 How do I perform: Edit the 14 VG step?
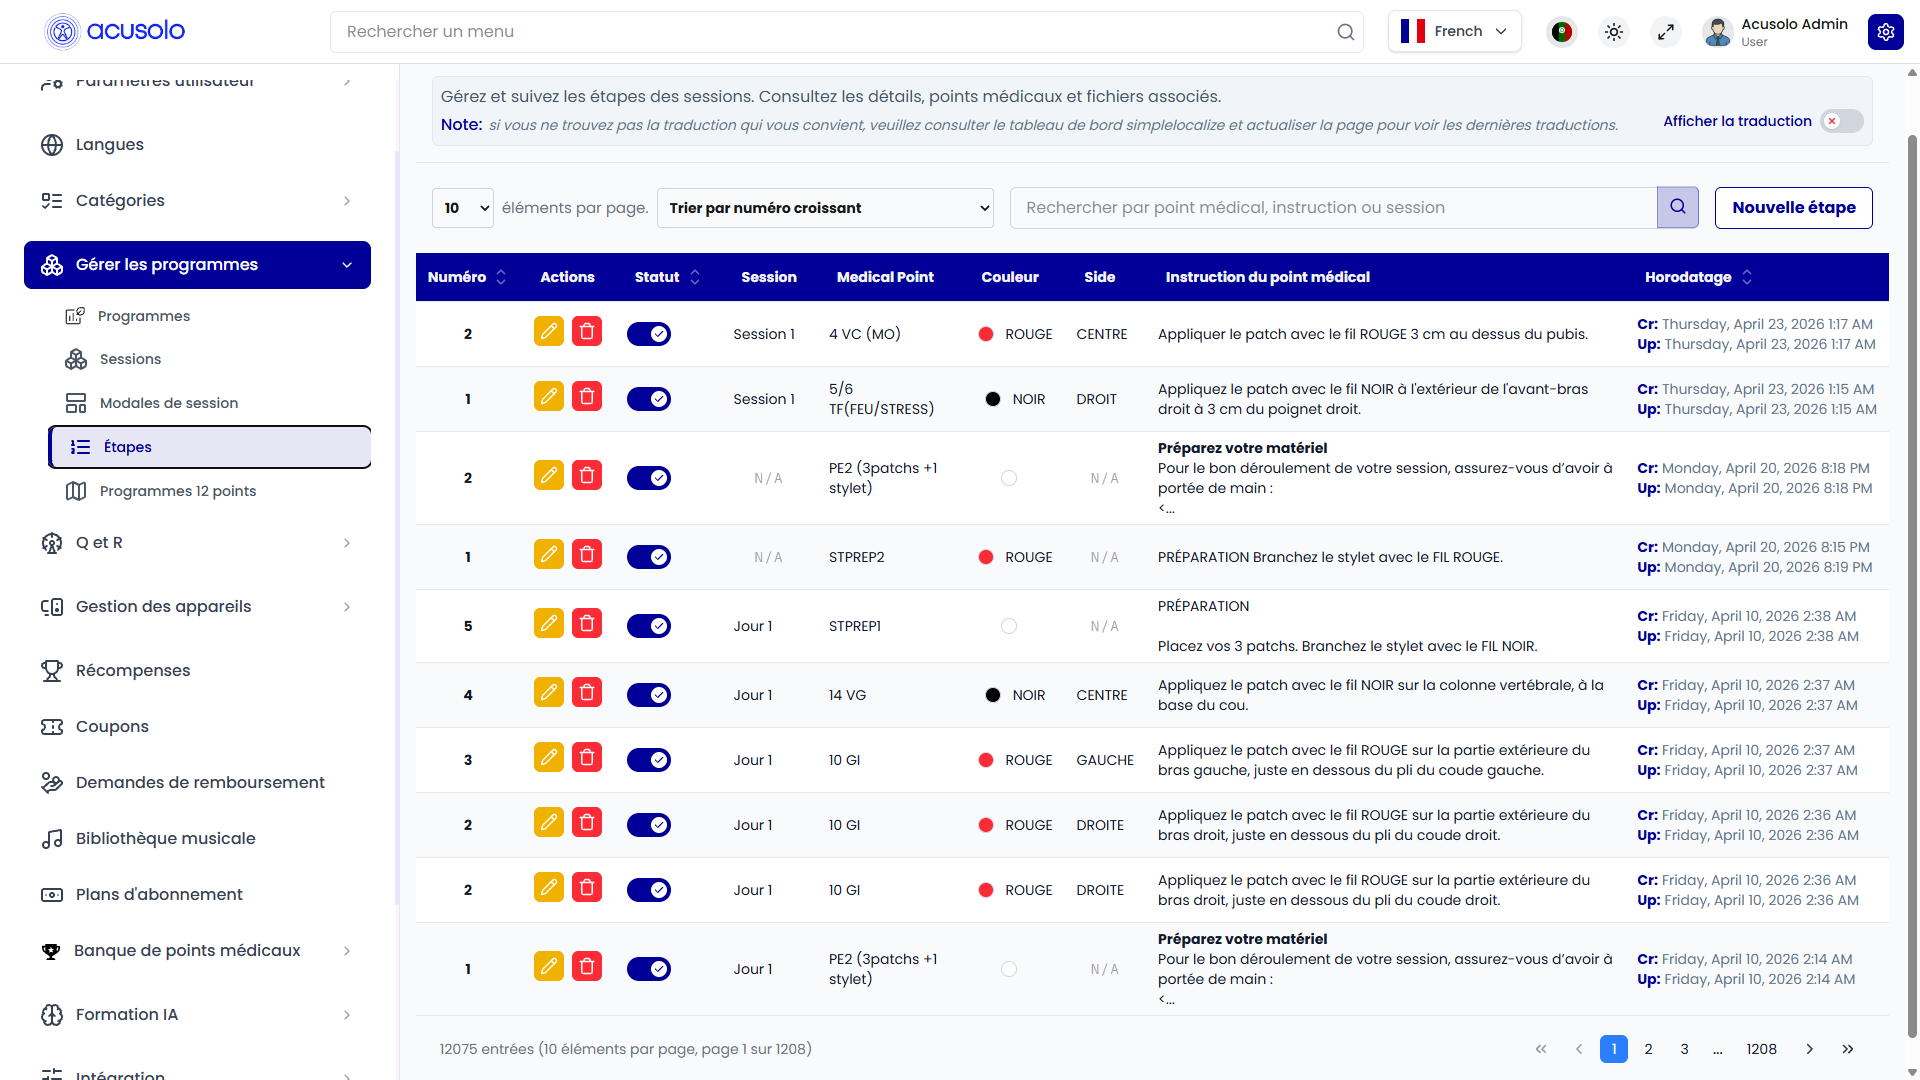point(549,693)
